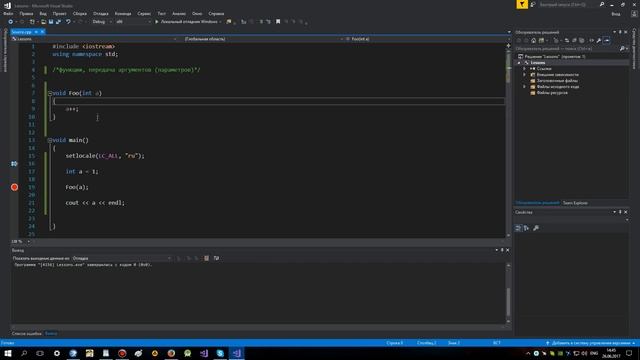Switch to the Team Explorer tab
The image size is (640, 360).
click(575, 203)
